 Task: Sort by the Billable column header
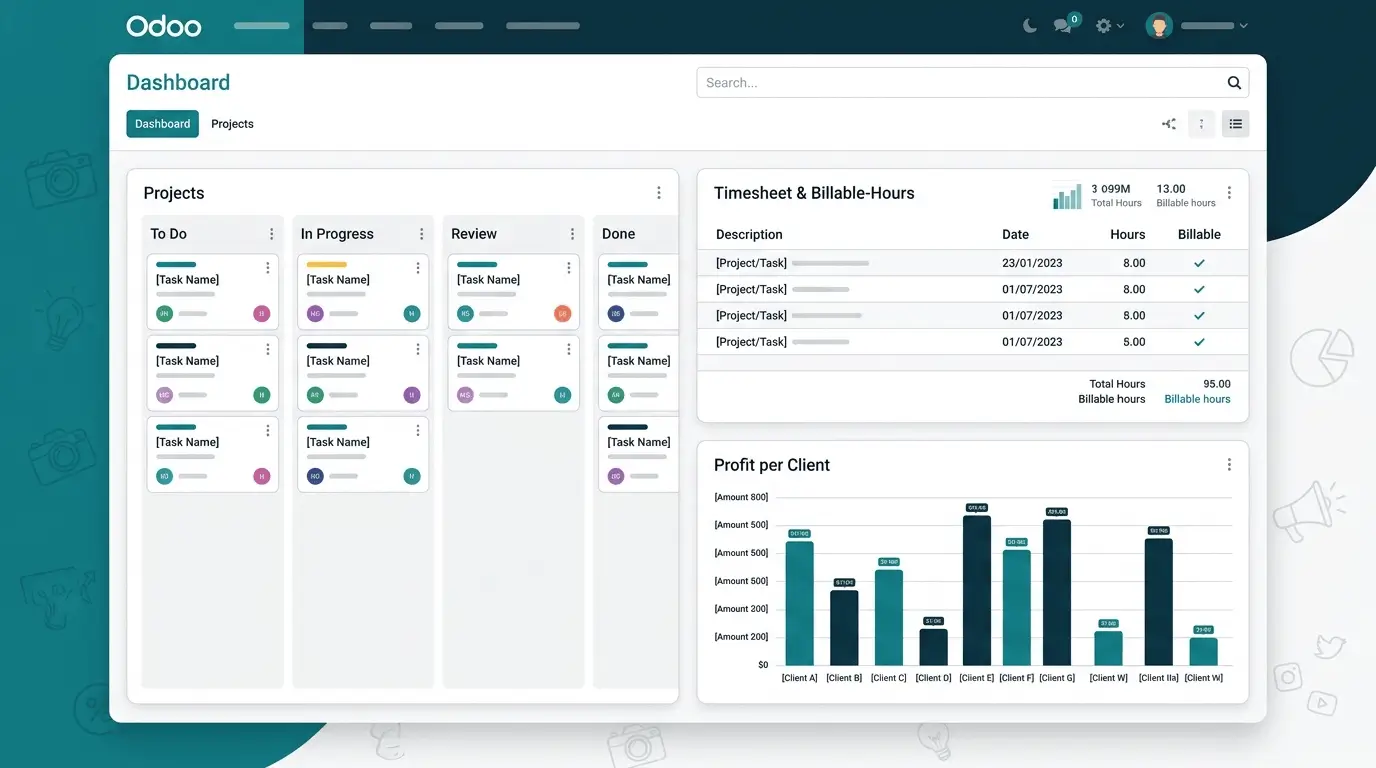[x=1199, y=234]
